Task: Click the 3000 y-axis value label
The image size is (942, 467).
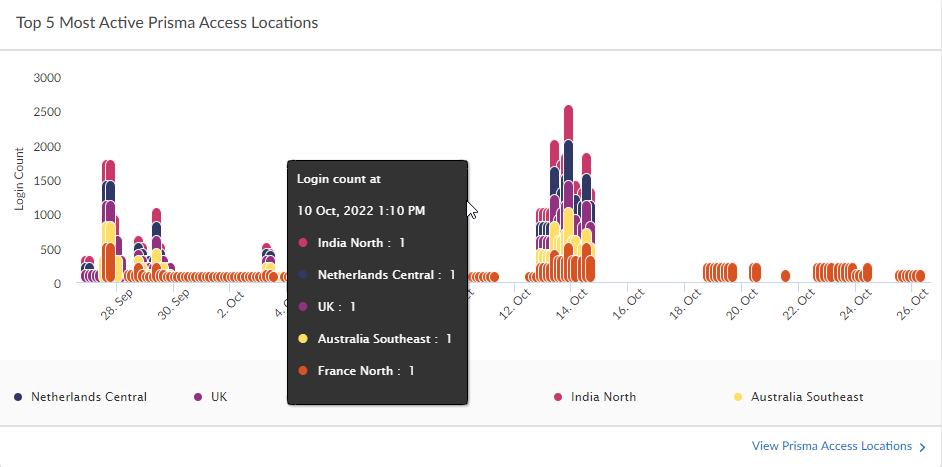Action: [47, 78]
